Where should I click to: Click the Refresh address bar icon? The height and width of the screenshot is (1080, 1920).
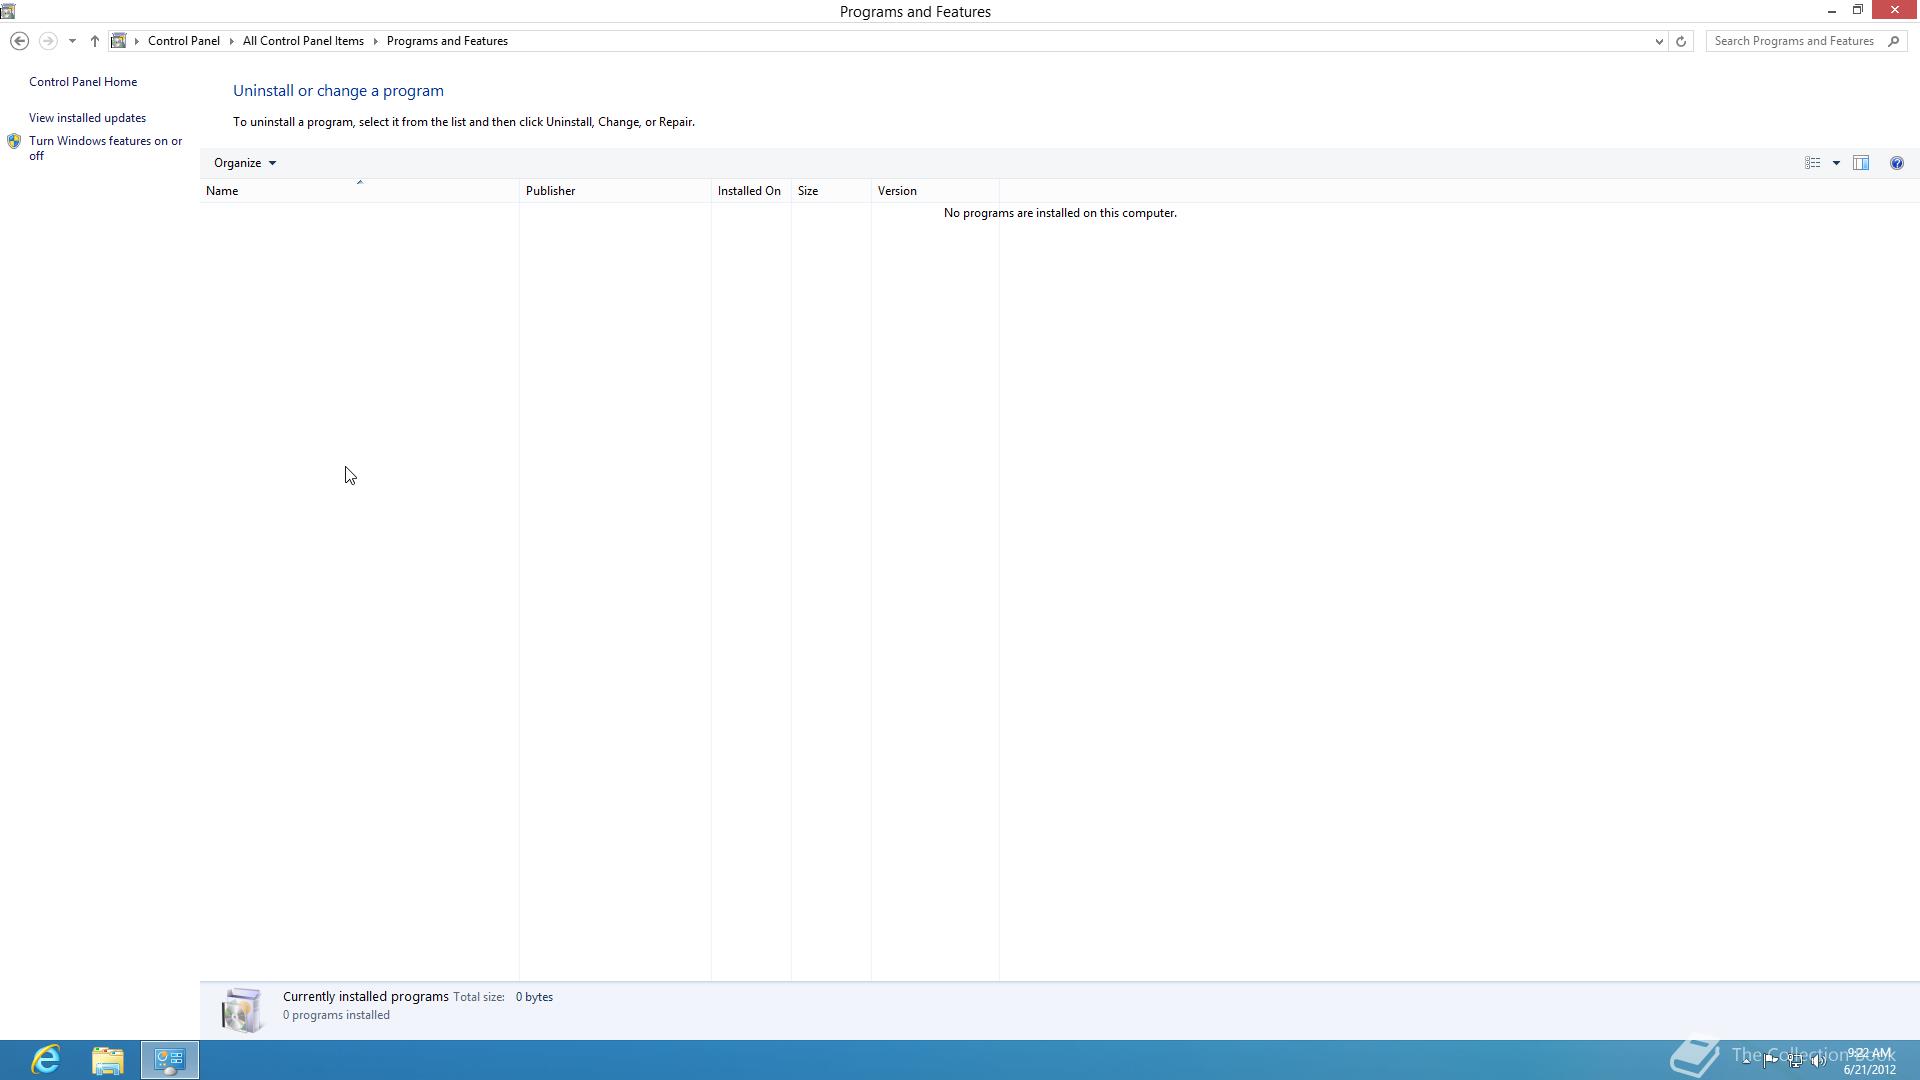[x=1681, y=41]
